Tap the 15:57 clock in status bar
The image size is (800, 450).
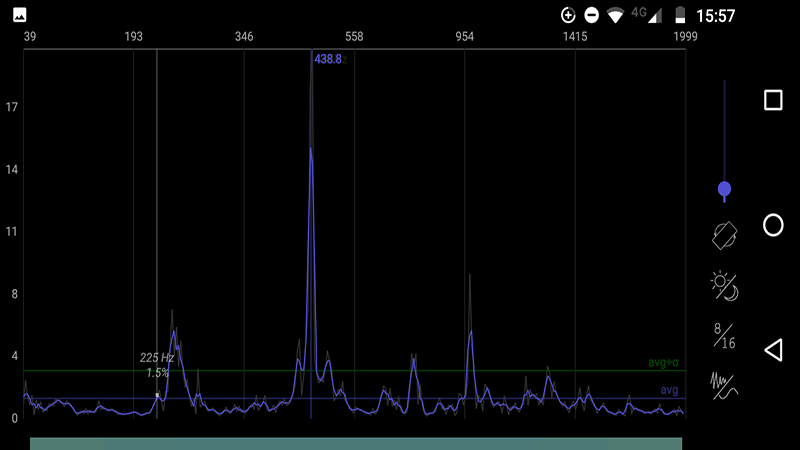tap(716, 16)
